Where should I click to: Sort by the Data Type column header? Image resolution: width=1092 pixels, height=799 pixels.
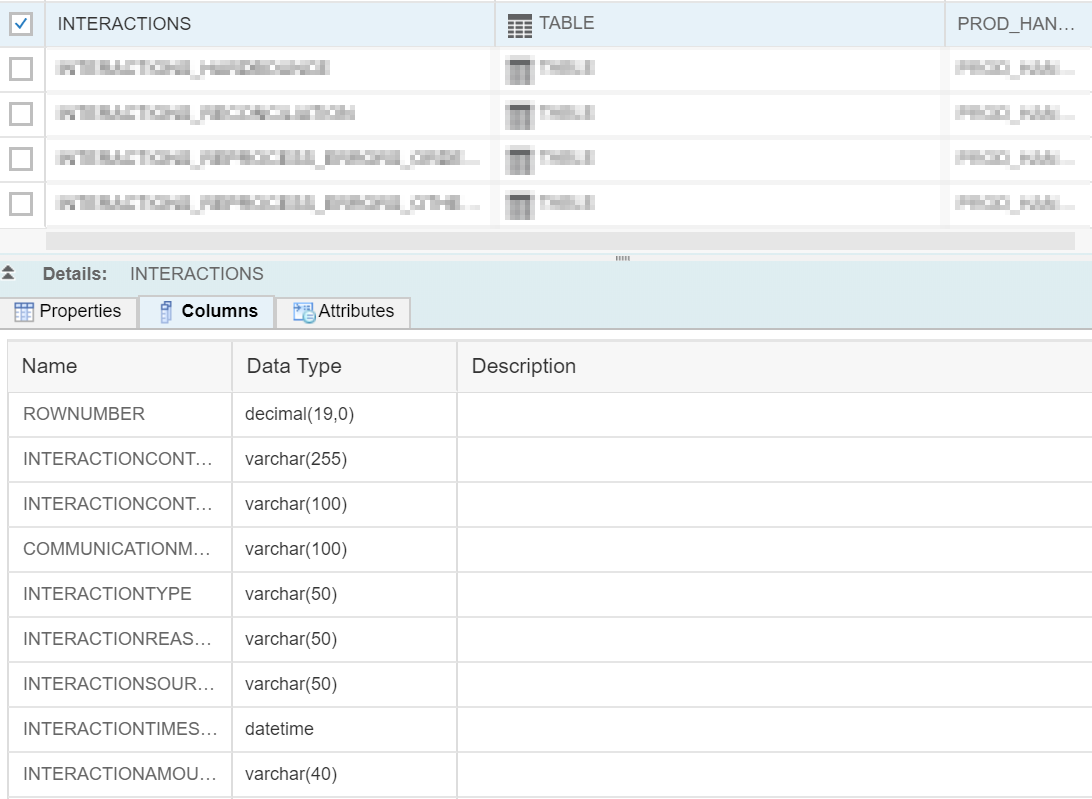point(294,366)
